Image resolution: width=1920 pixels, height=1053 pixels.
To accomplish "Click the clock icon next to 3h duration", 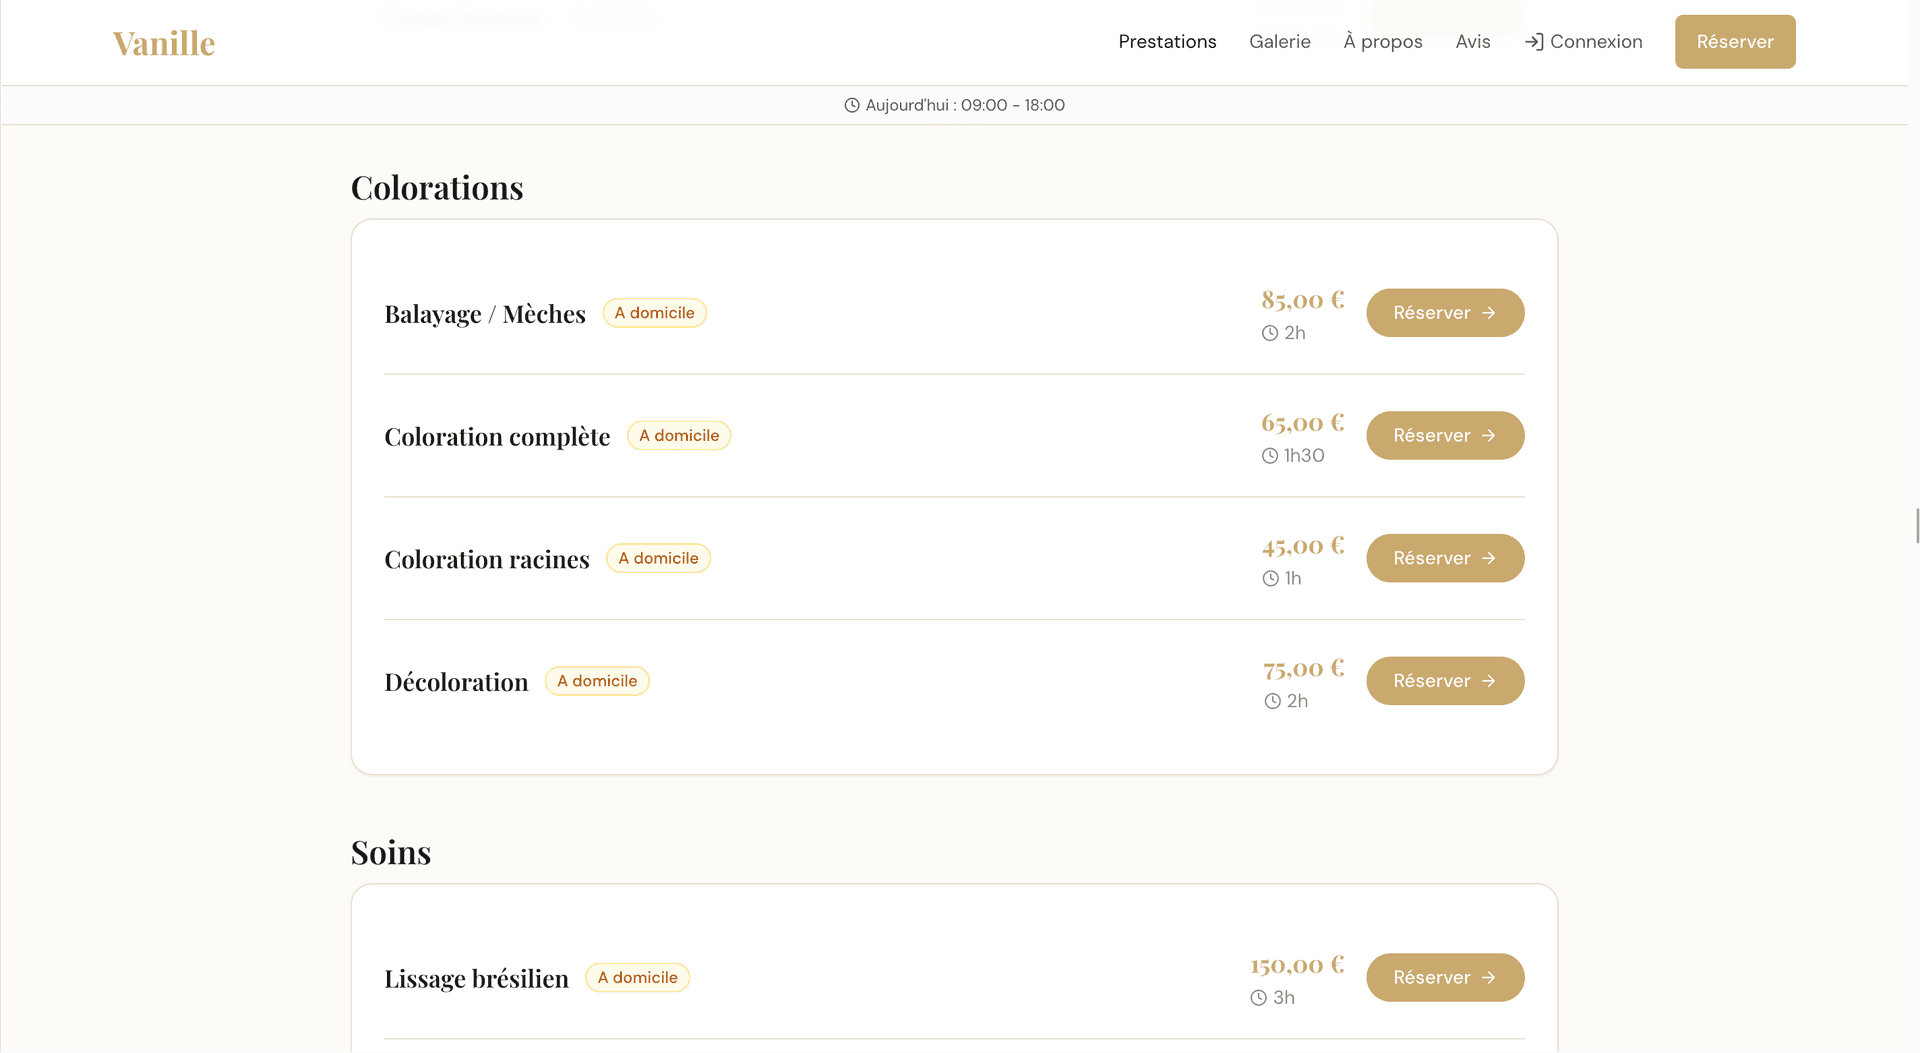I will [1258, 998].
